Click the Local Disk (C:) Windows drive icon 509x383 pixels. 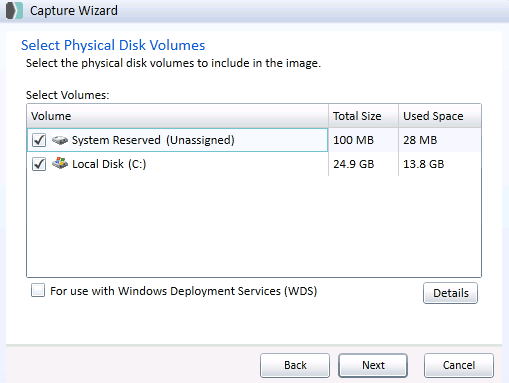coord(60,163)
